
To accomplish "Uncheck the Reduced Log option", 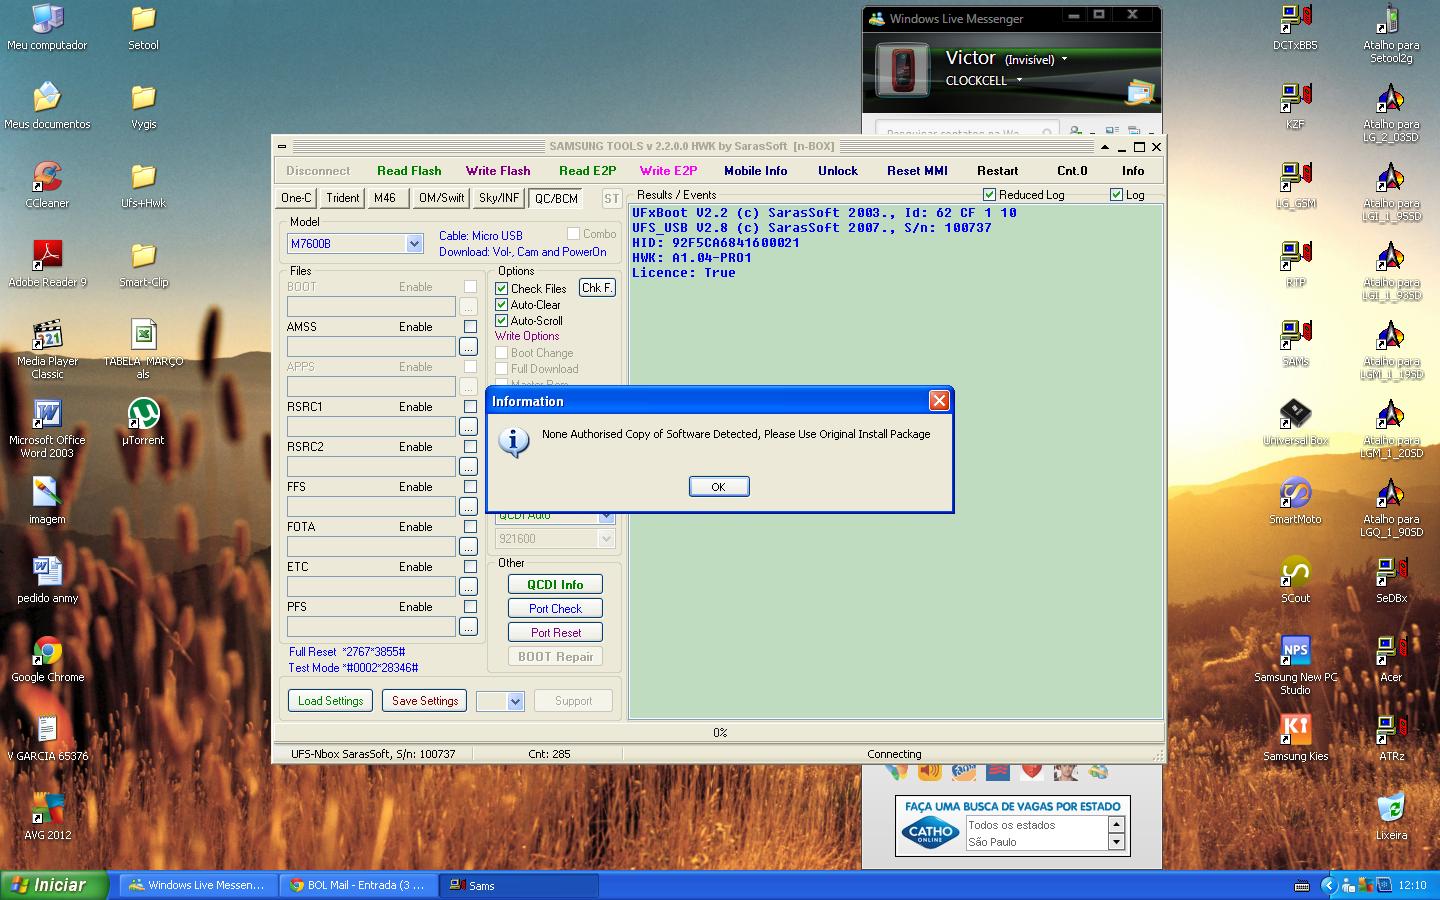I will (x=989, y=195).
